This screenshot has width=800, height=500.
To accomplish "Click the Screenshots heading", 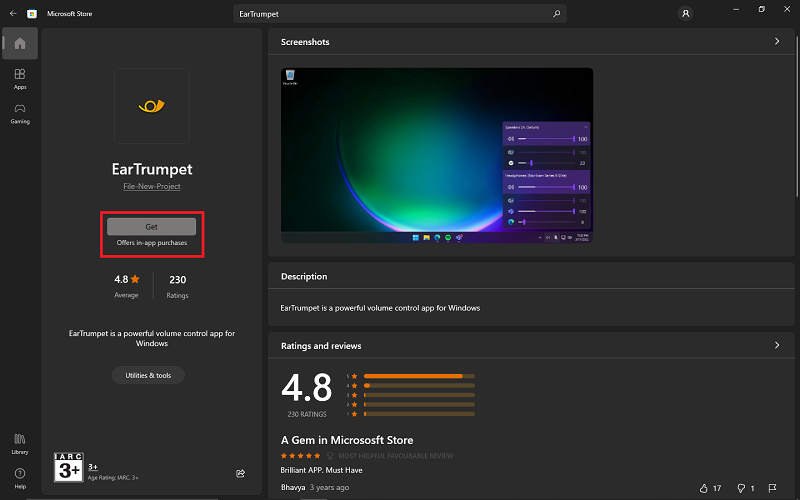I will (x=305, y=42).
